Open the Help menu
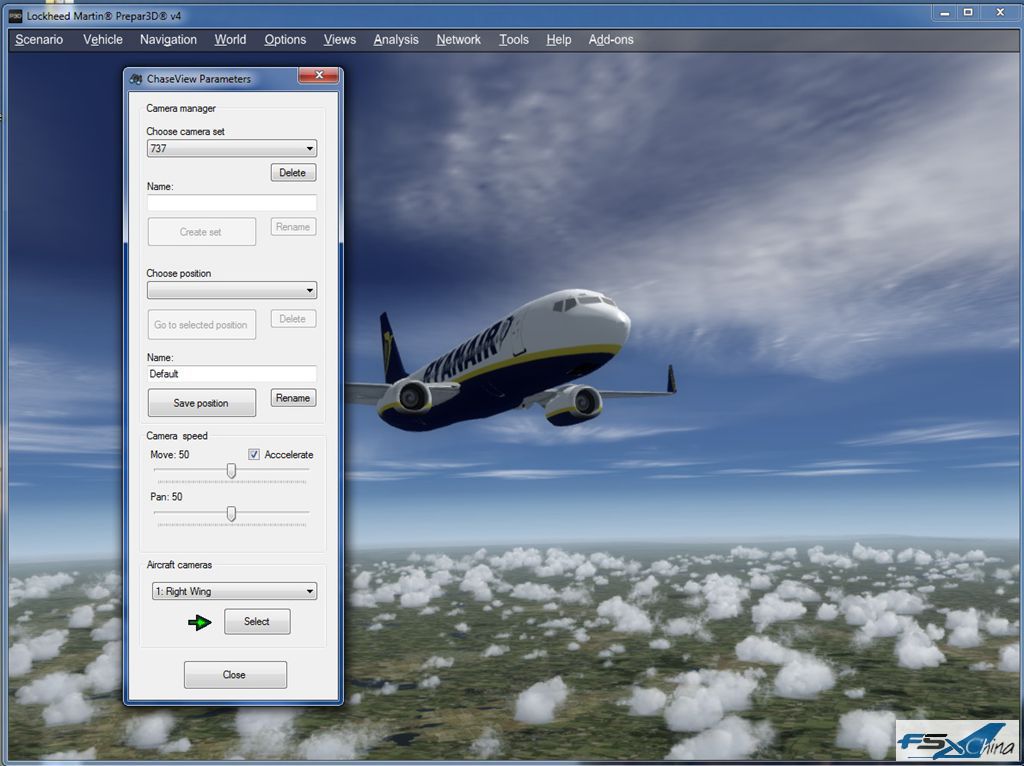The image size is (1024, 766). pyautogui.click(x=558, y=40)
